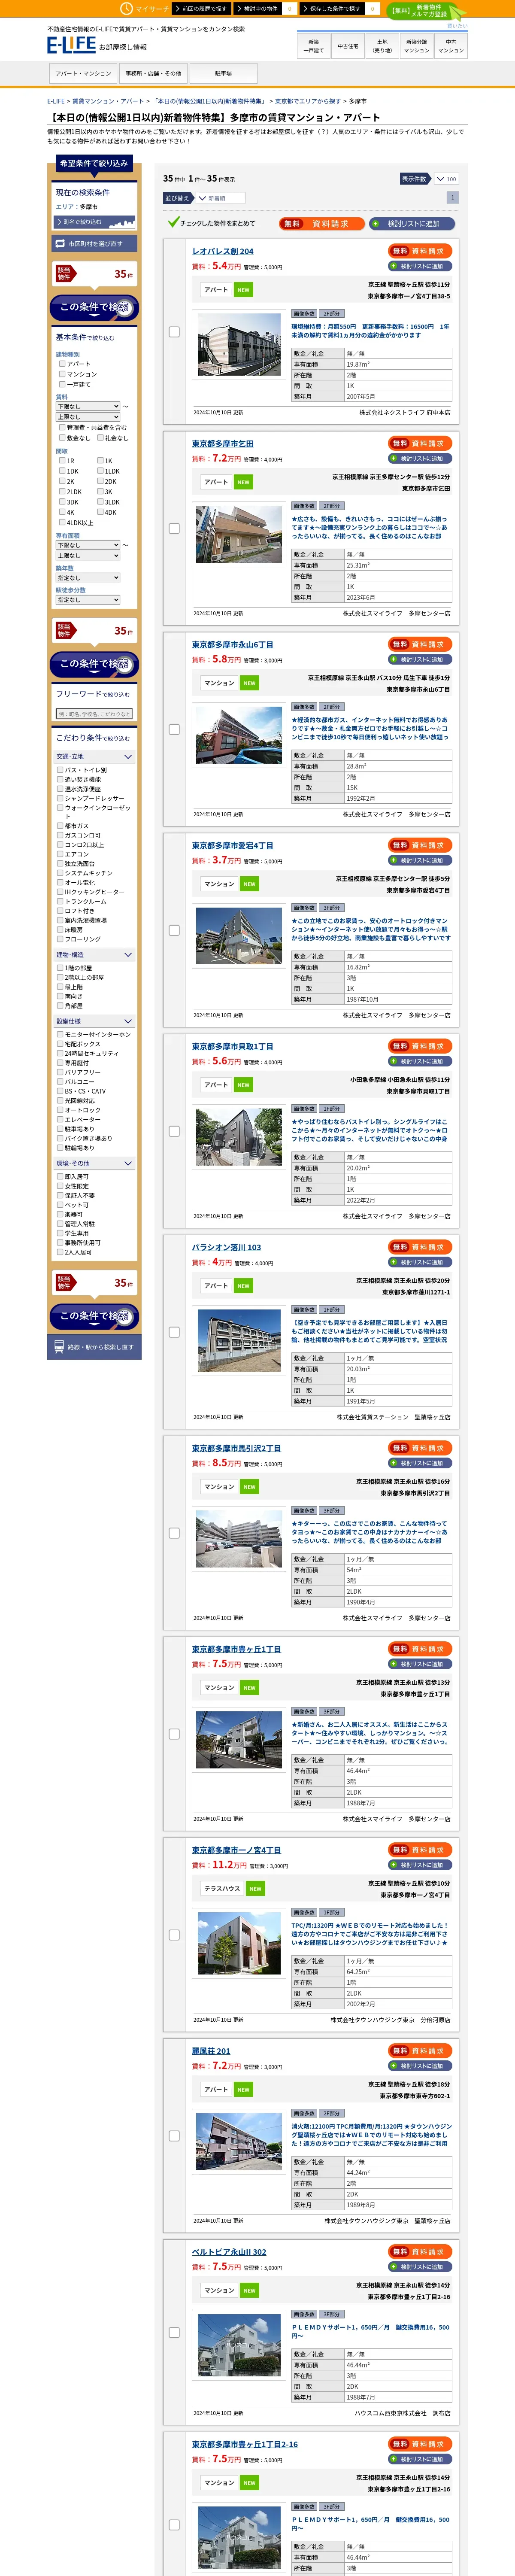
Task: Collapse the 環境・その他 section
Action: pos(95,1163)
